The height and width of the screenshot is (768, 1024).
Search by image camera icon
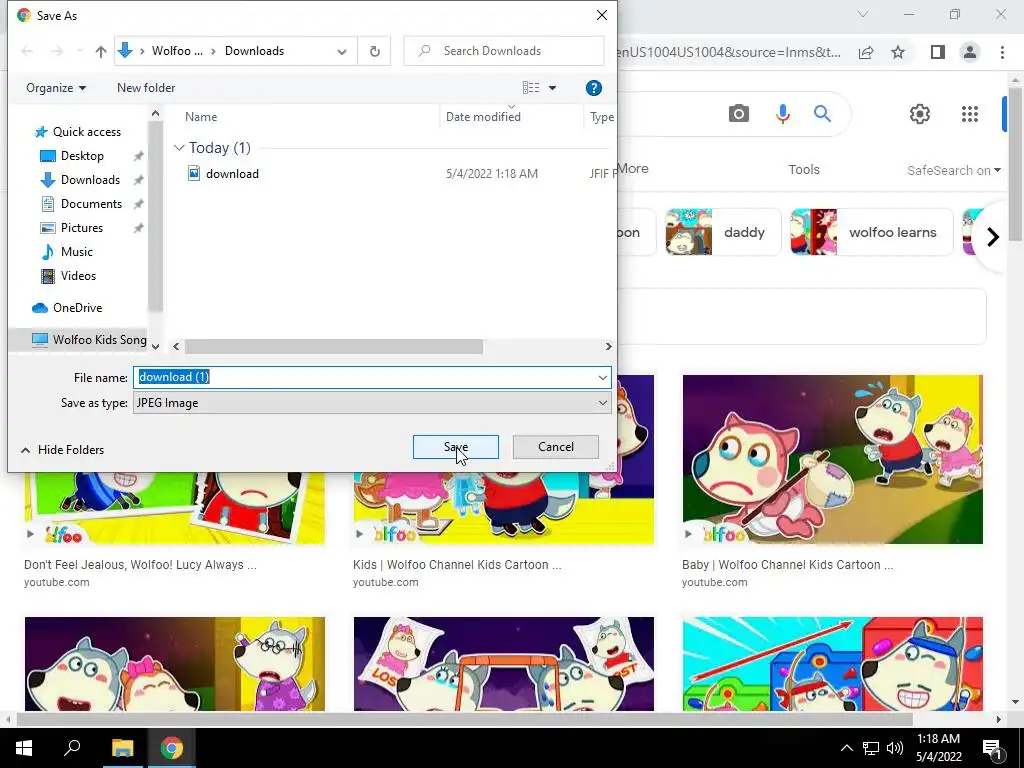(x=739, y=114)
